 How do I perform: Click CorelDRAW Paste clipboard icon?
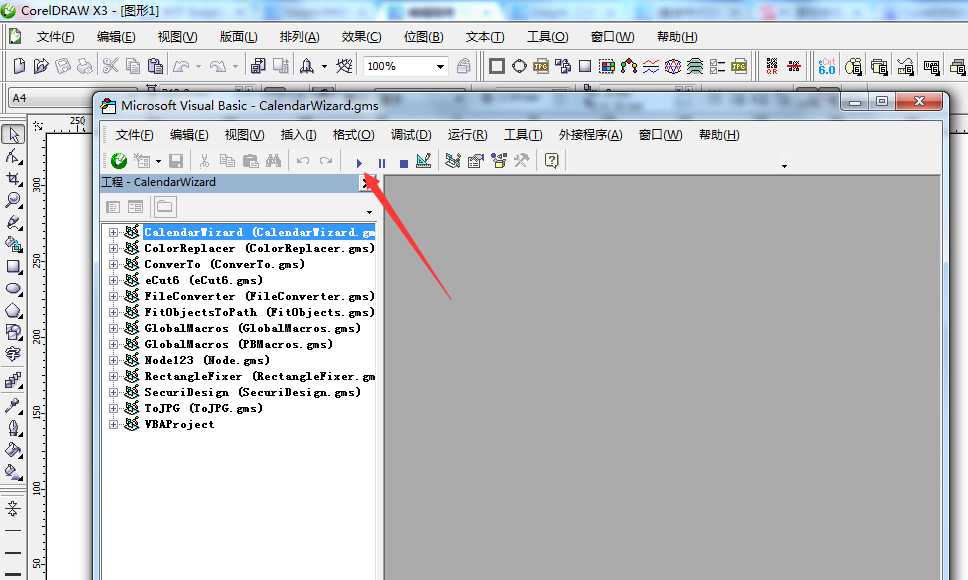coord(156,66)
